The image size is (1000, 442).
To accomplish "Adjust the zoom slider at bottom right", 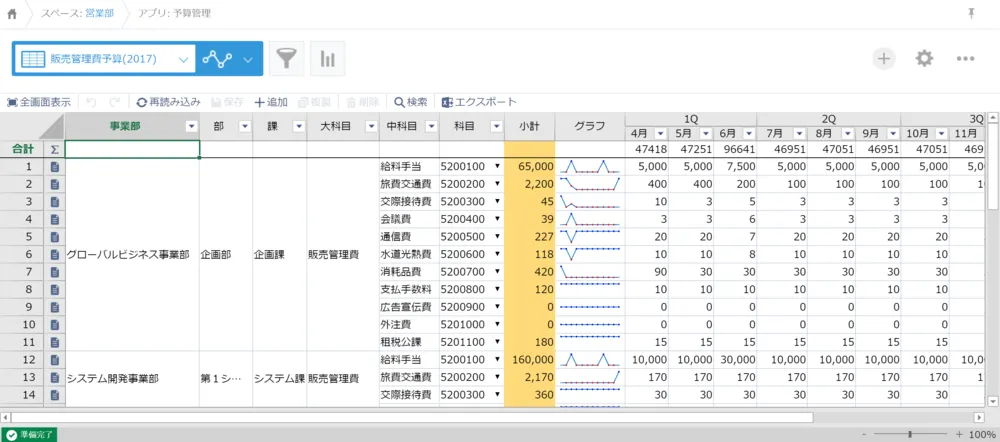I will click(x=908, y=435).
